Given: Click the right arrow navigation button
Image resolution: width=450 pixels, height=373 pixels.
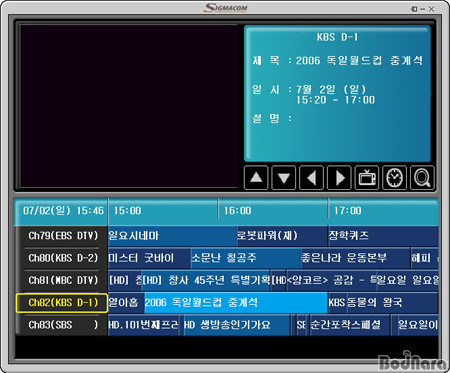Looking at the screenshot, I should coord(339,178).
